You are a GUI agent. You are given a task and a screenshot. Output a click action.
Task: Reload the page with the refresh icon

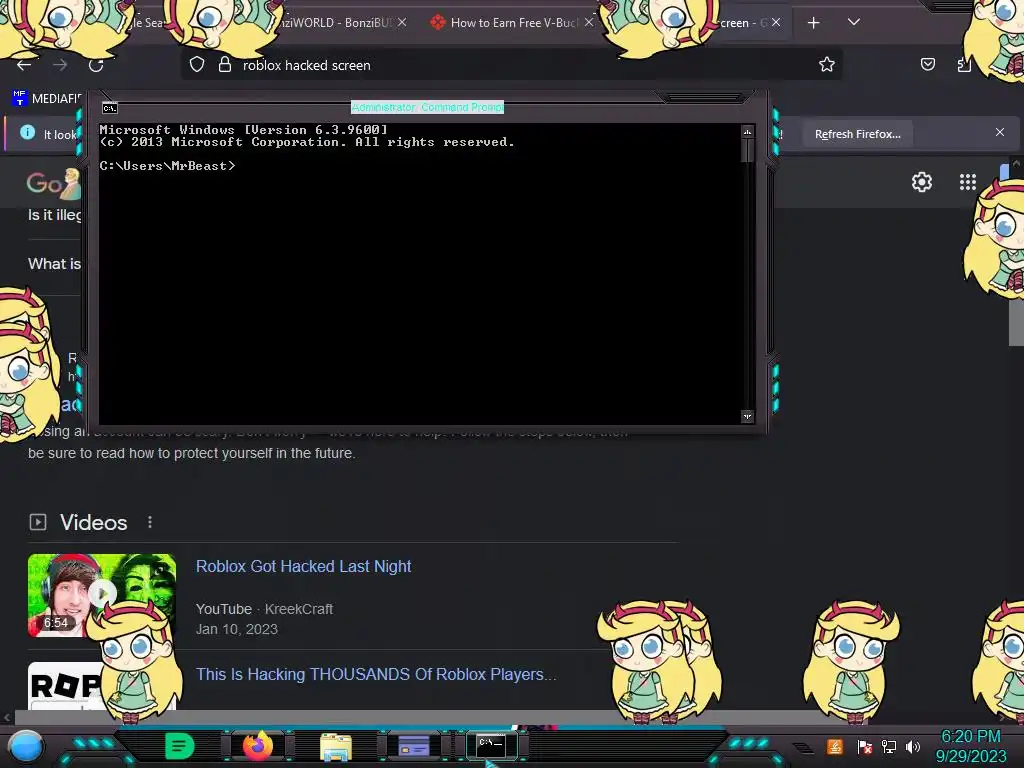click(x=96, y=65)
